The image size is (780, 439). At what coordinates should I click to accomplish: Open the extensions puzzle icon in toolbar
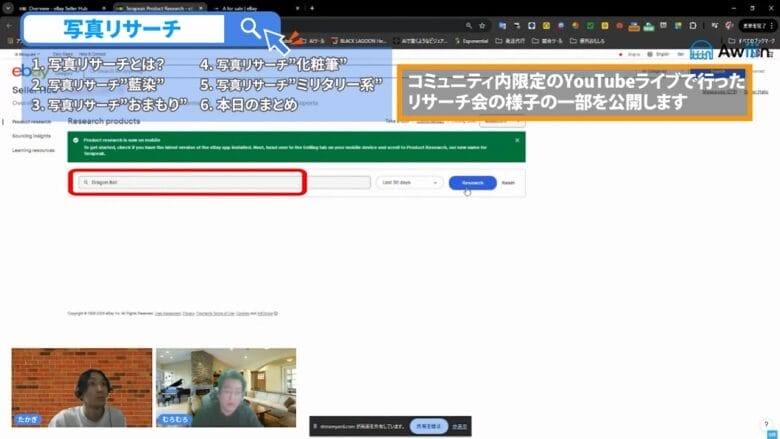point(693,25)
